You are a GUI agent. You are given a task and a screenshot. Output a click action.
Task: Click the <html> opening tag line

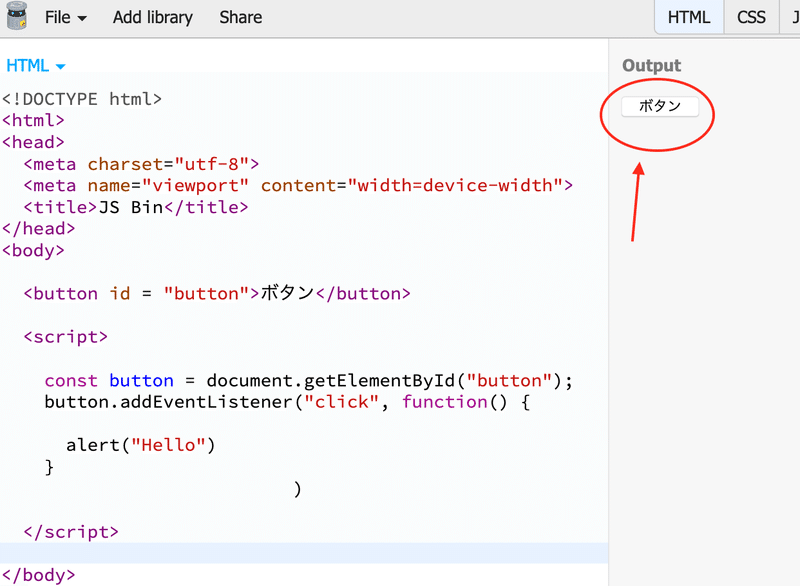click(x=33, y=120)
